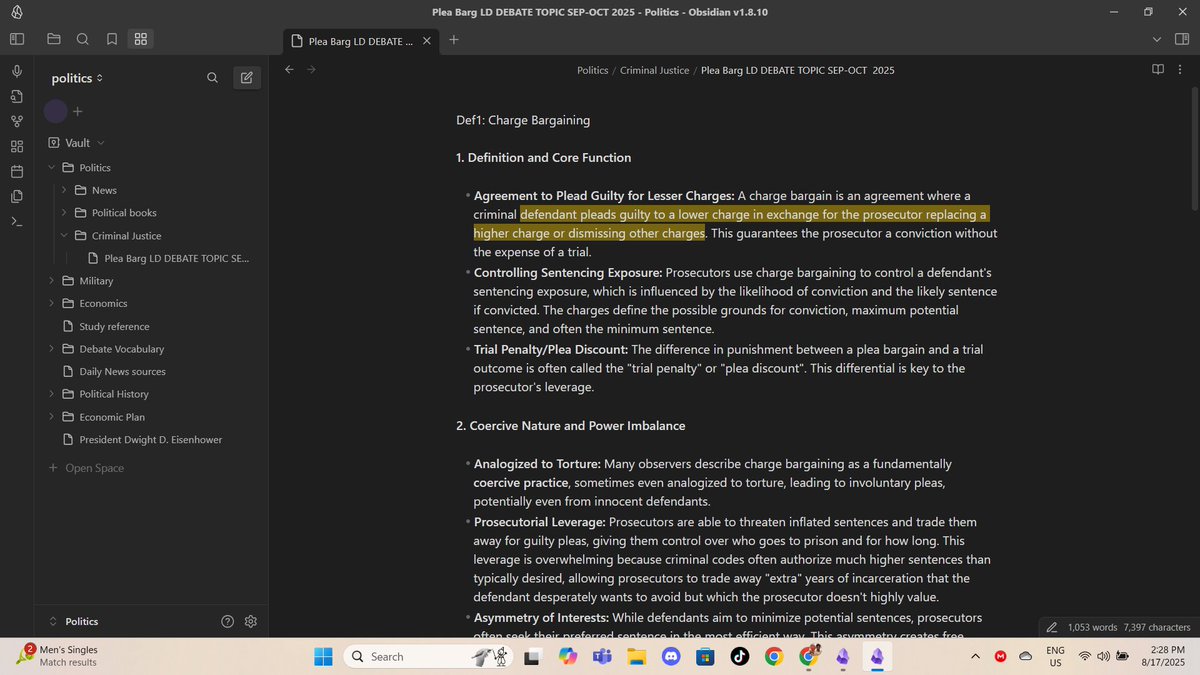
Task: Open the tab list dropdown chevron
Action: 1157,39
